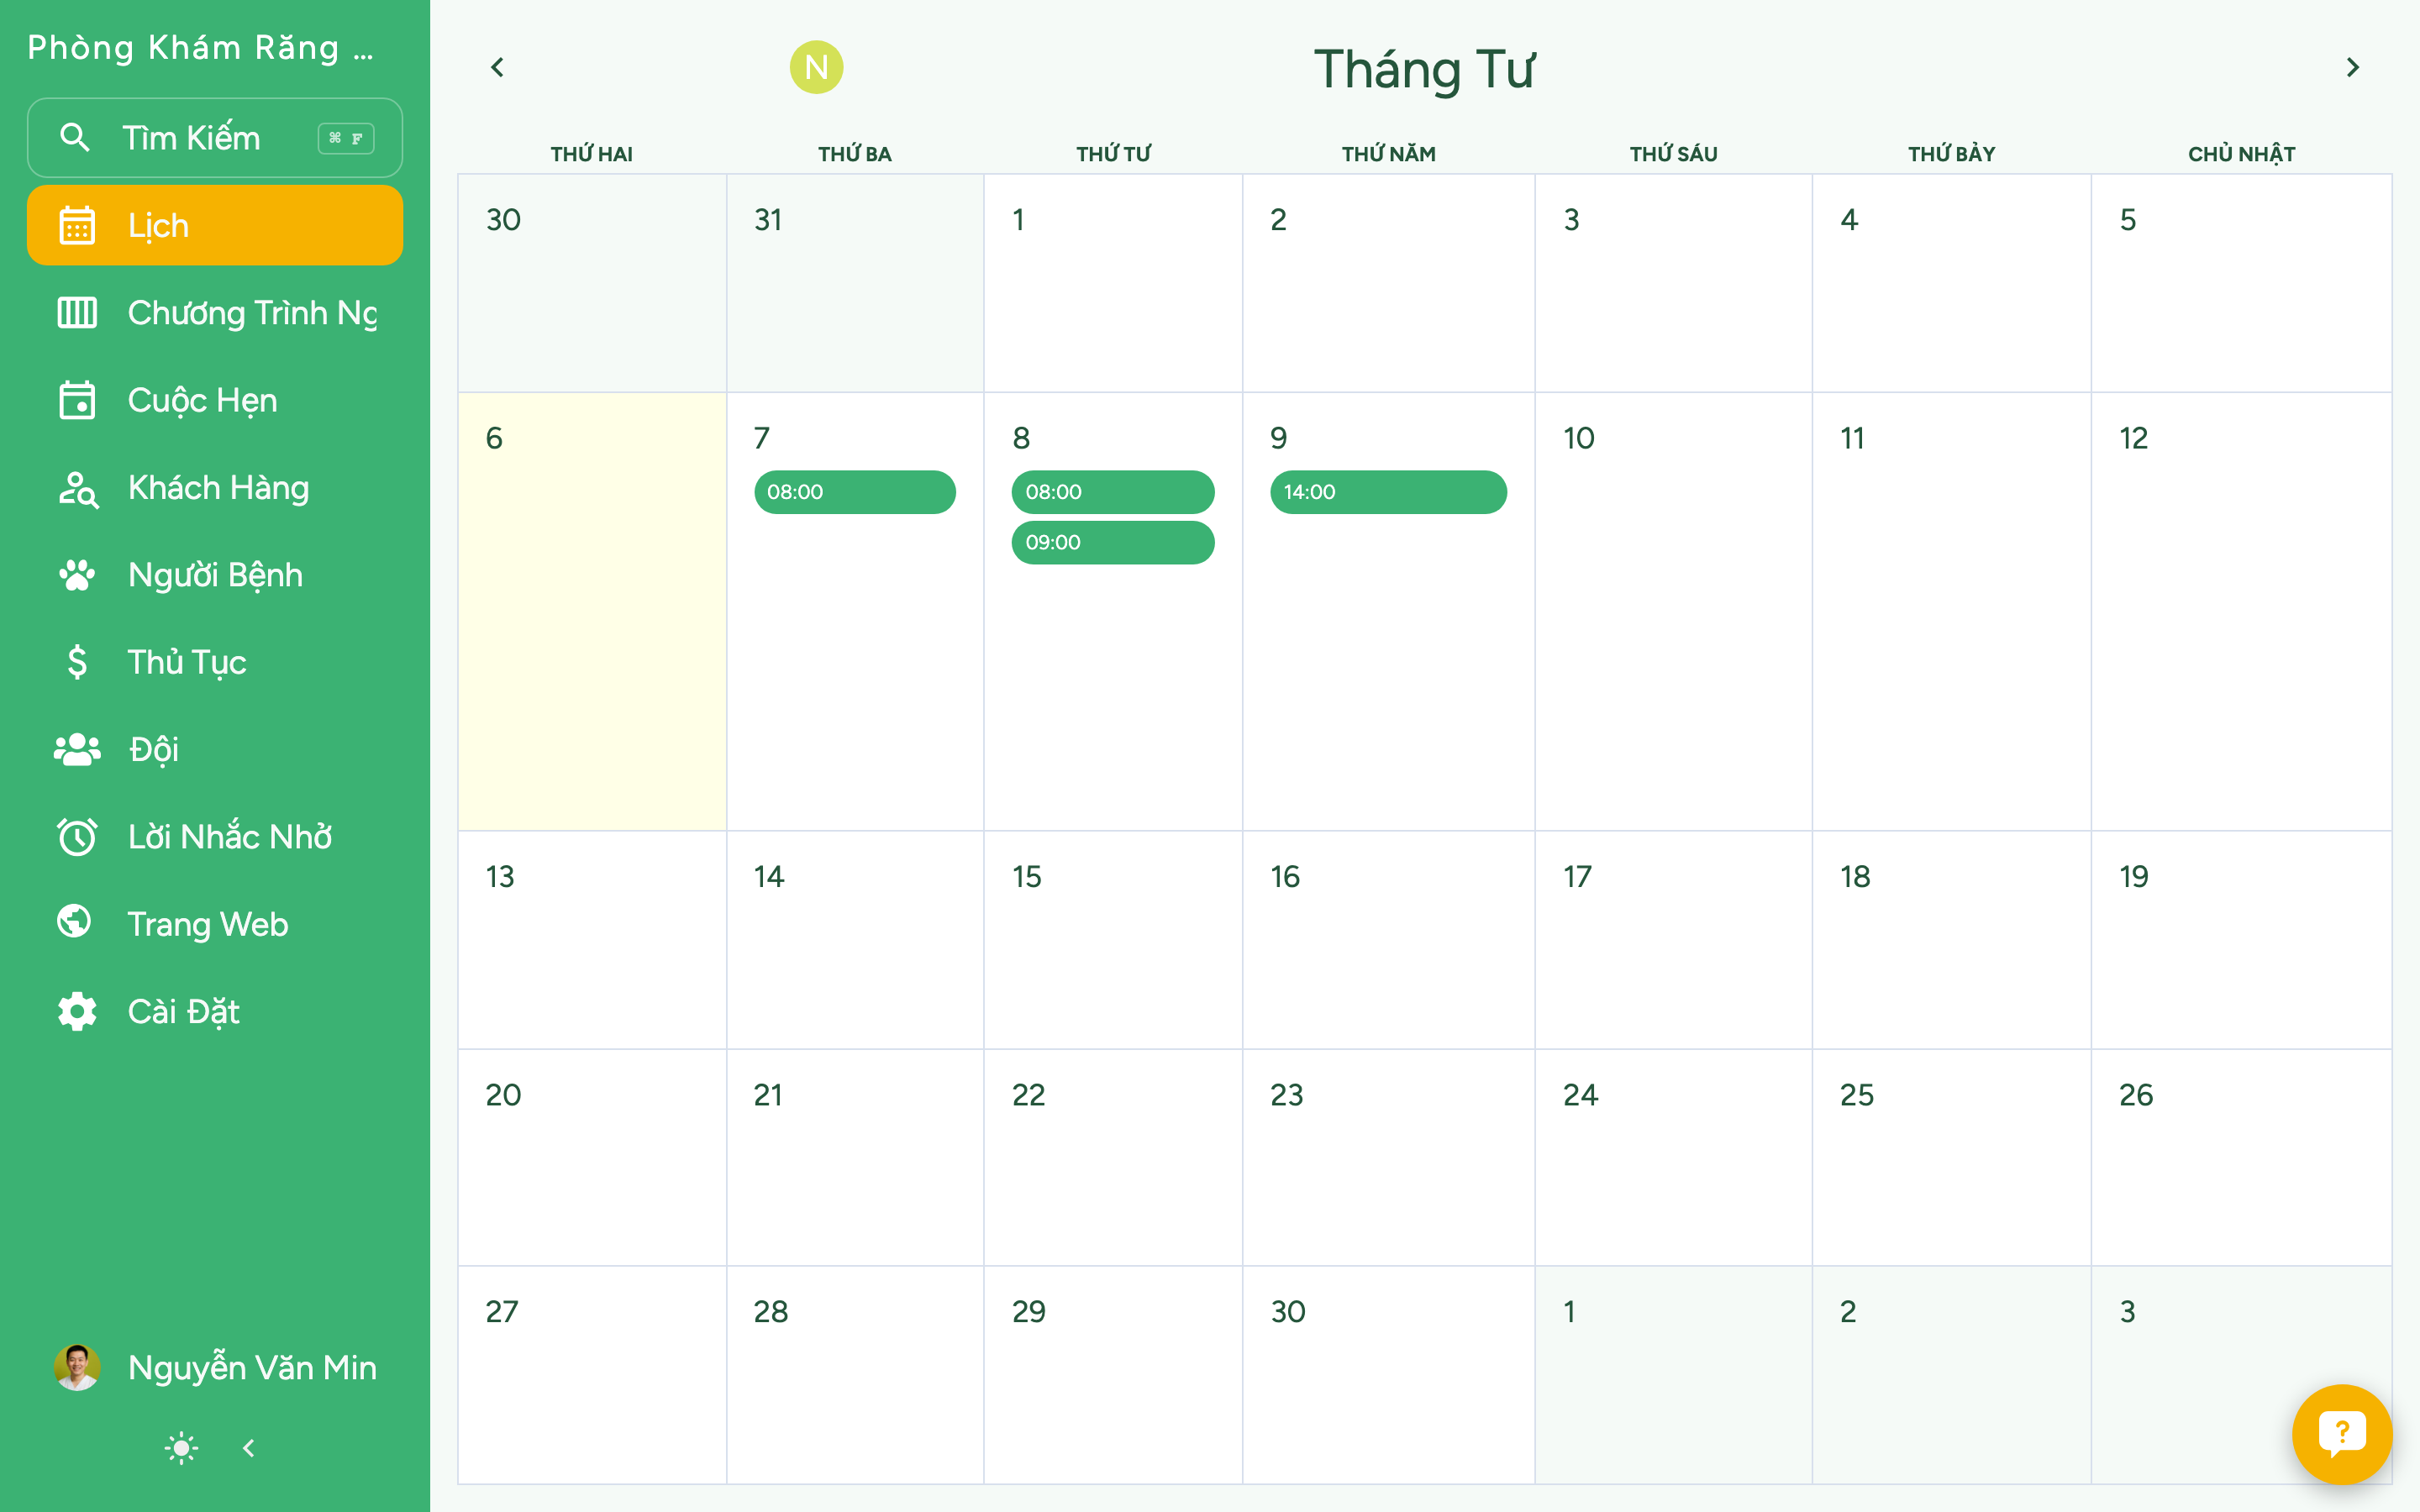This screenshot has height=1512, width=2420.
Task: Click the Đội team group icon
Action: [77, 749]
